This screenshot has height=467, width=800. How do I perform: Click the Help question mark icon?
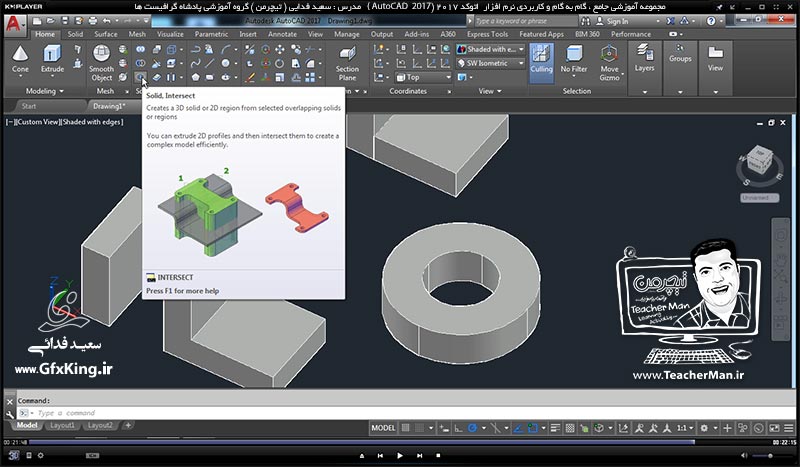click(711, 21)
